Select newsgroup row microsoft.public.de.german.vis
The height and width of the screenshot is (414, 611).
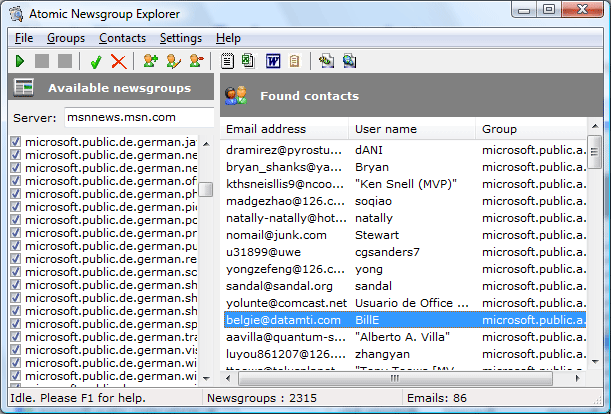104,350
